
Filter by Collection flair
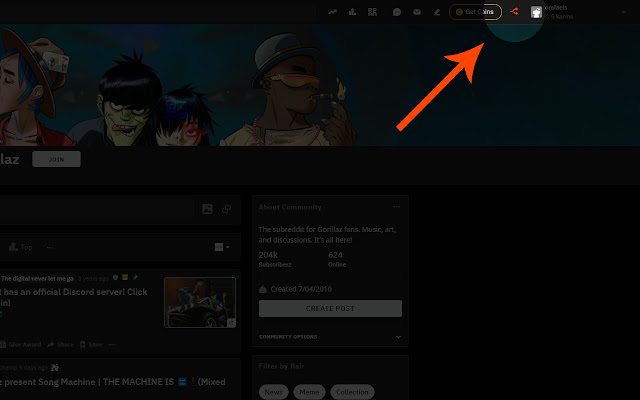point(352,392)
